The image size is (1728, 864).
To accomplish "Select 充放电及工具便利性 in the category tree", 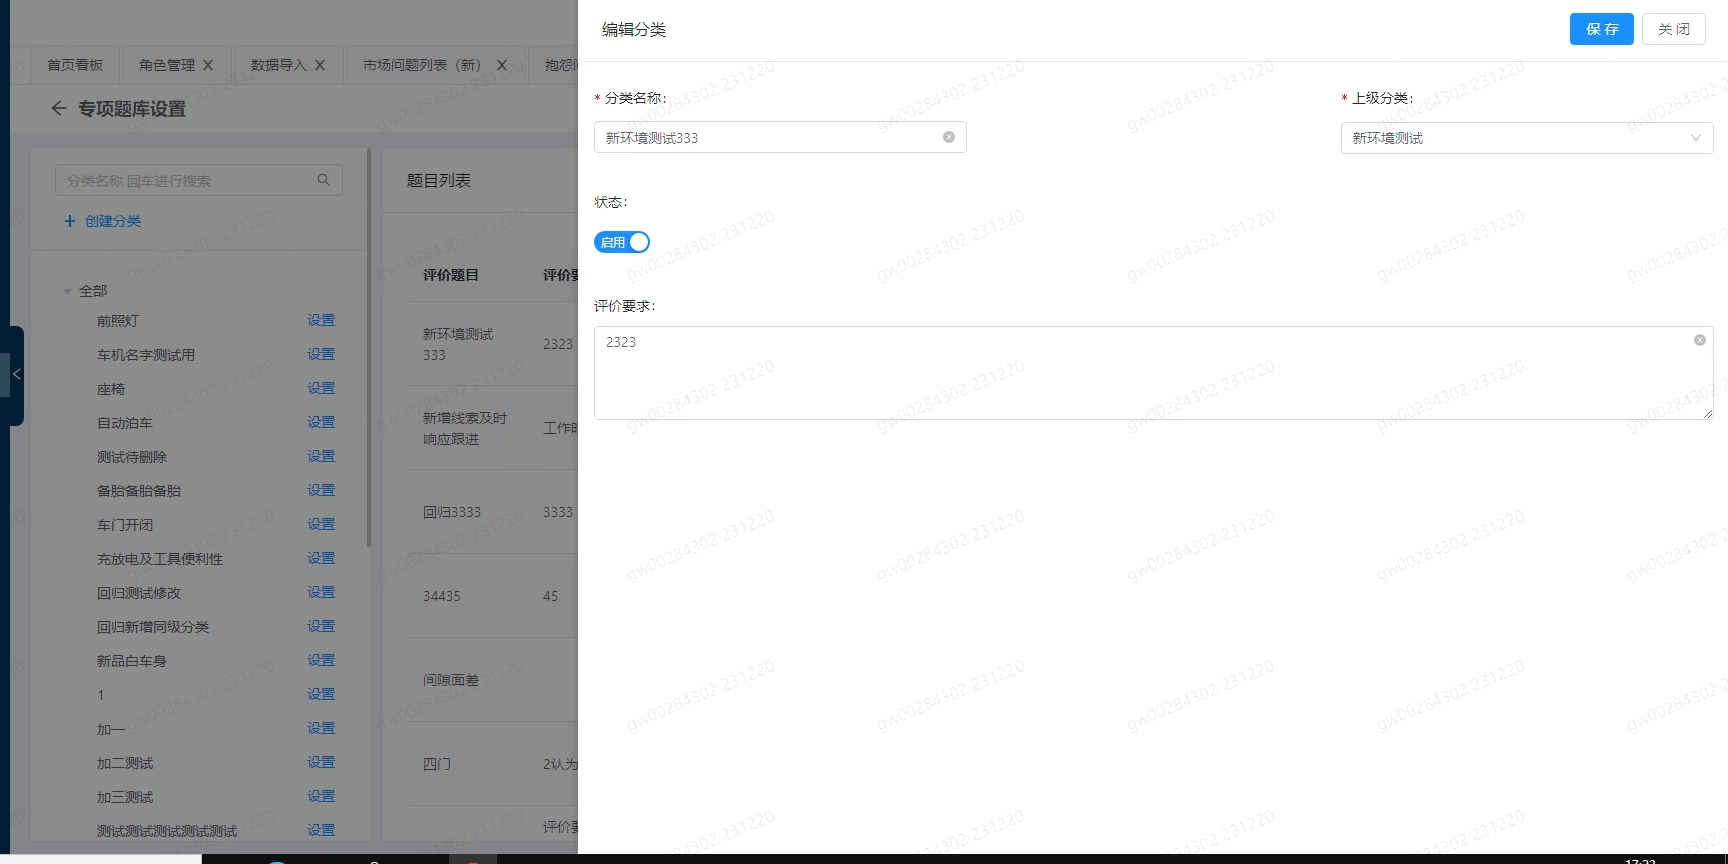I will [x=160, y=559].
